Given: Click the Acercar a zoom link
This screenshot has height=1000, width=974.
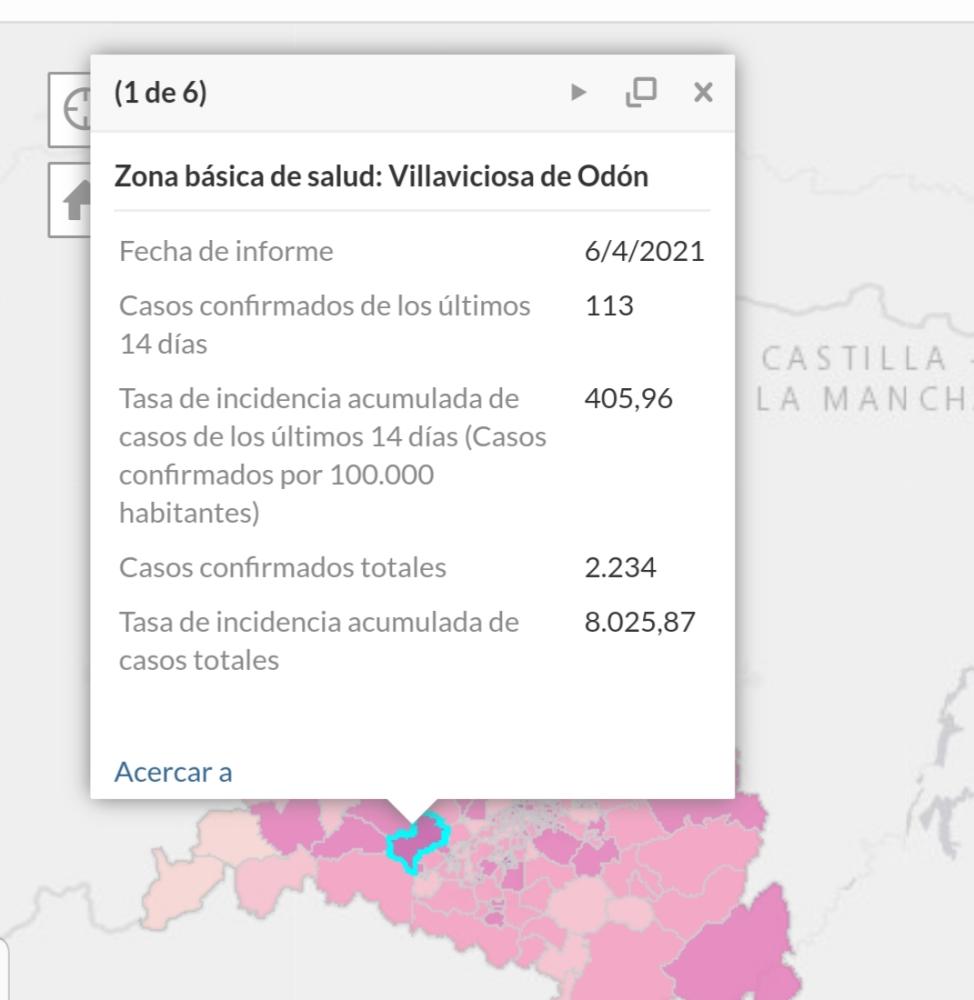Looking at the screenshot, I should click(x=174, y=771).
